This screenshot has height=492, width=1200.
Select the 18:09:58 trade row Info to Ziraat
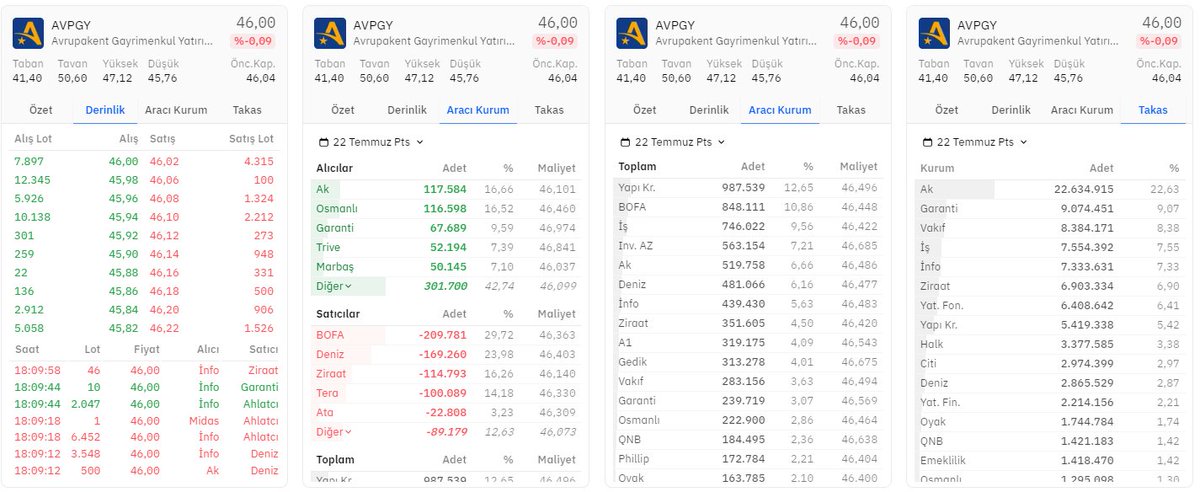pos(145,370)
